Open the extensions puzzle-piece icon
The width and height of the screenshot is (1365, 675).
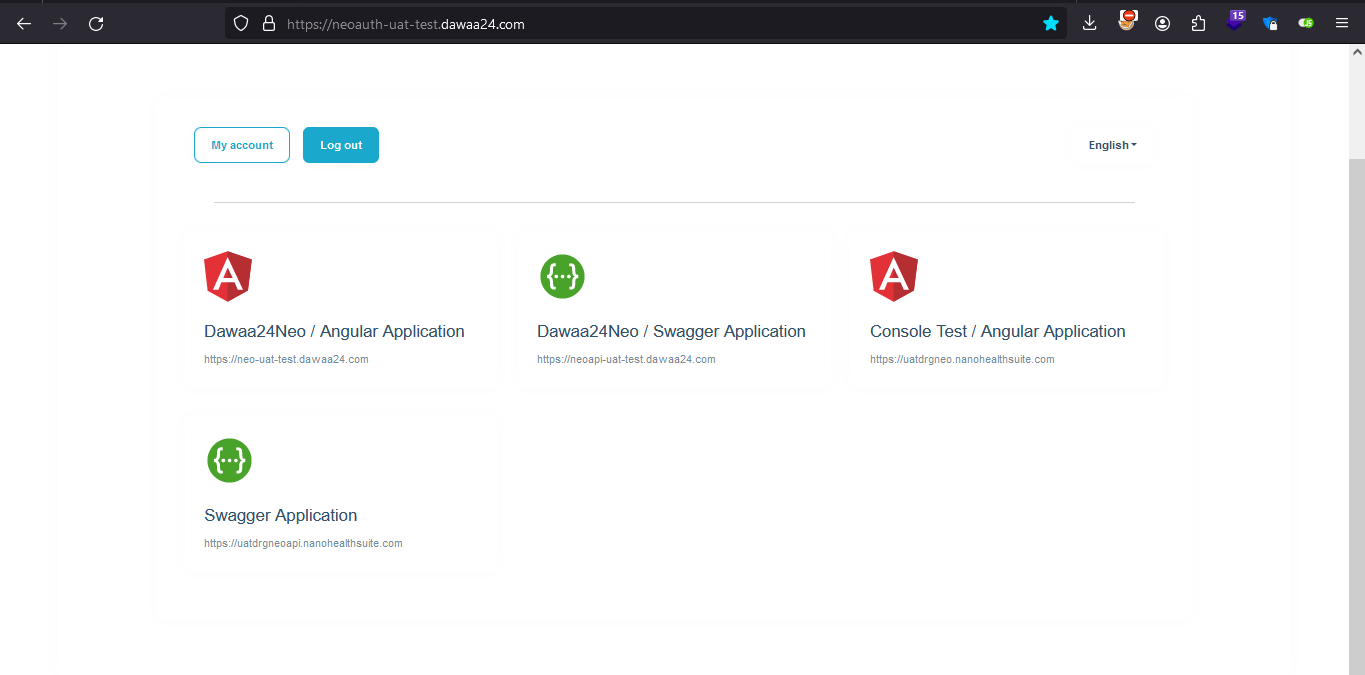[x=1198, y=23]
